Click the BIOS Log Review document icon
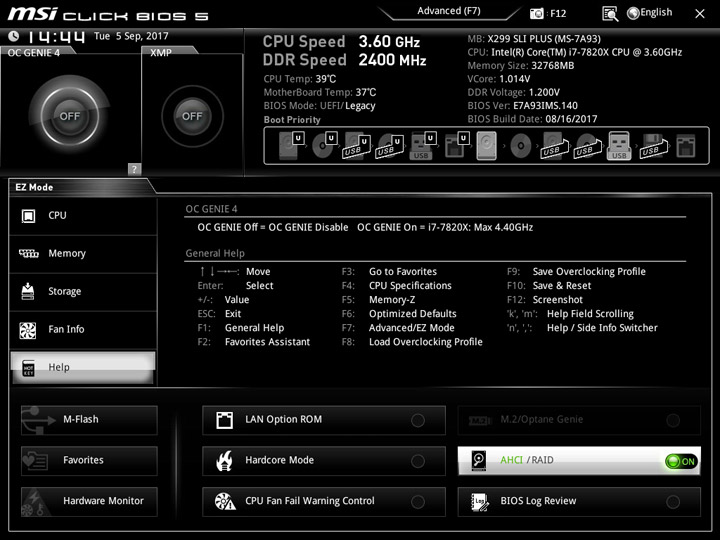 (479, 502)
